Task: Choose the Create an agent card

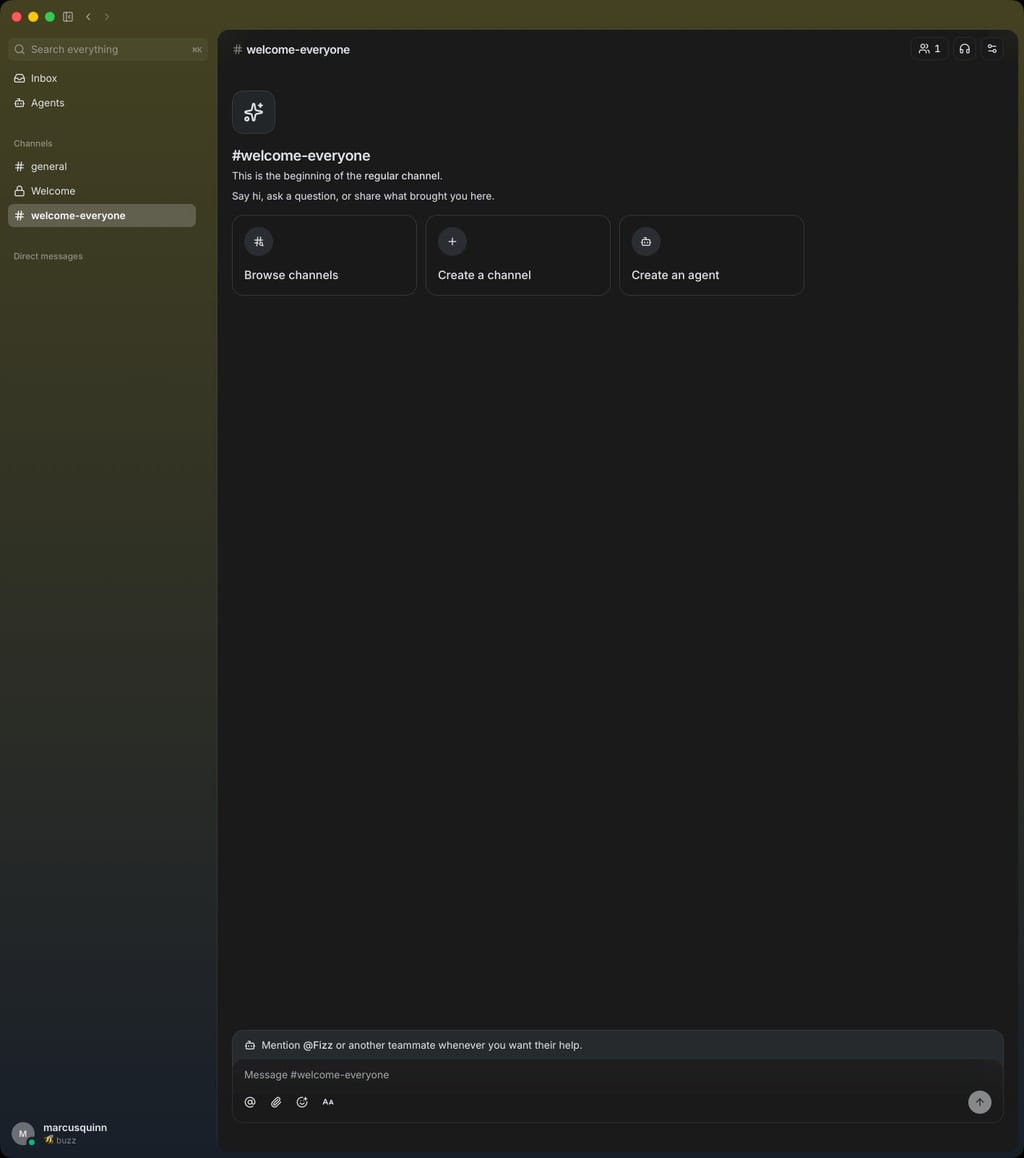Action: click(x=711, y=255)
